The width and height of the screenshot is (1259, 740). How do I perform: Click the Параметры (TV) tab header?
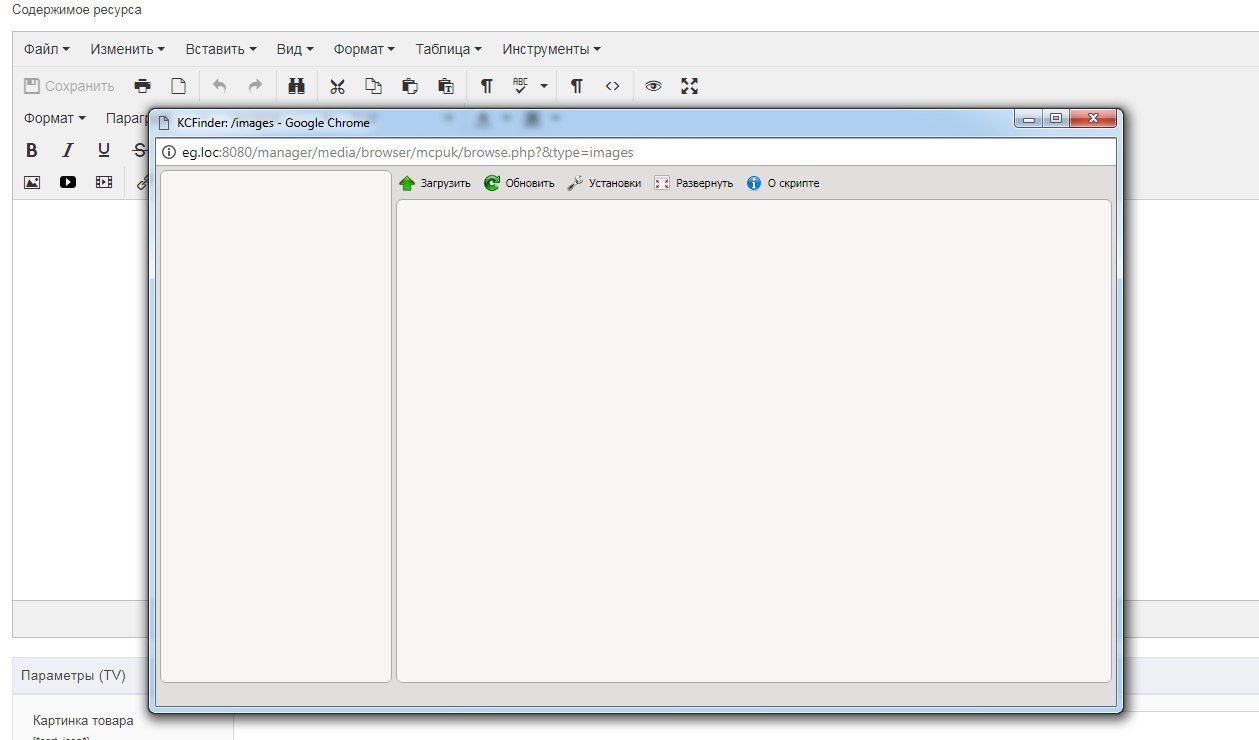tap(73, 675)
